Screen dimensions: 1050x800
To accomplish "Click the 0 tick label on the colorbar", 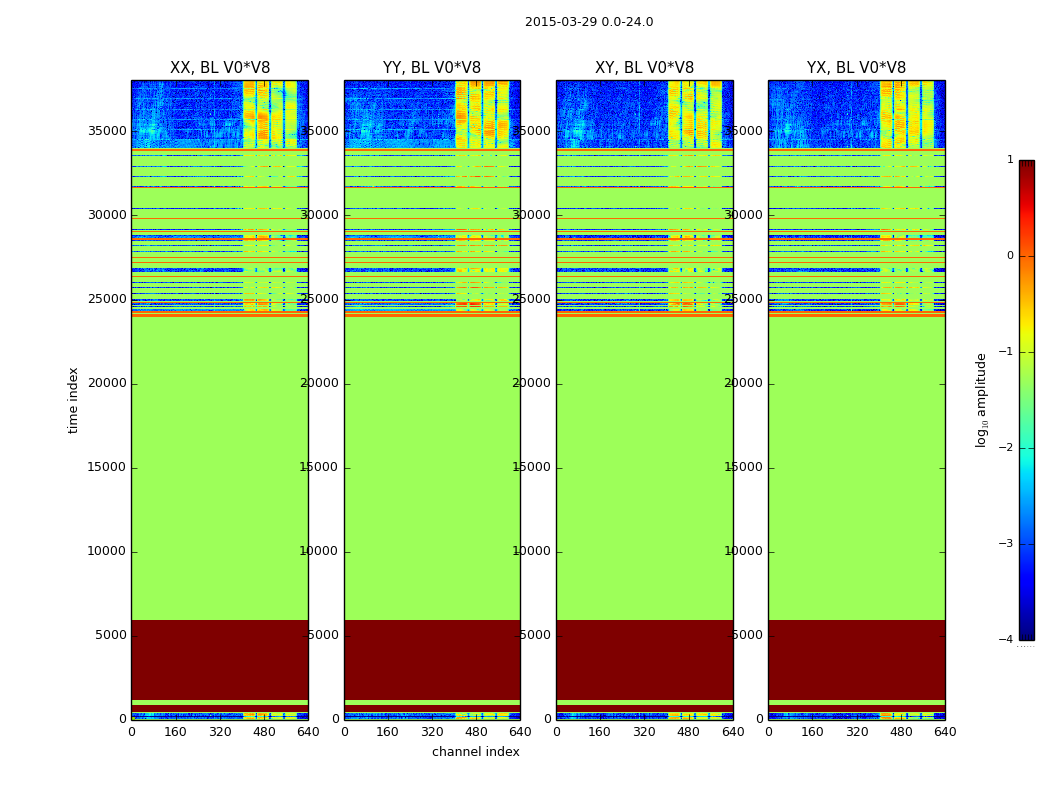I will coord(1010,256).
